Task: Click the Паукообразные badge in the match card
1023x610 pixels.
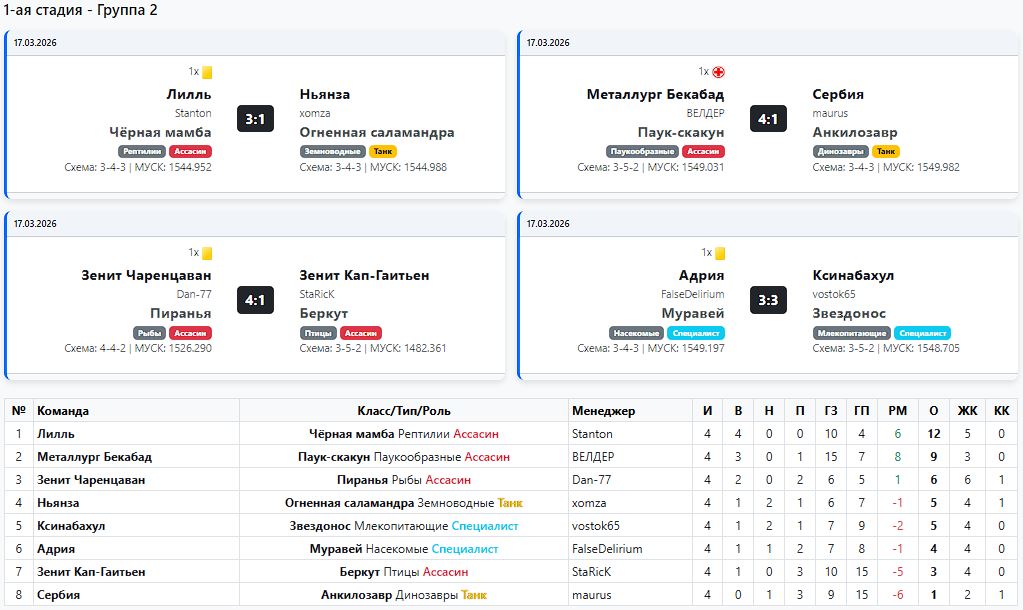Action: pos(642,152)
